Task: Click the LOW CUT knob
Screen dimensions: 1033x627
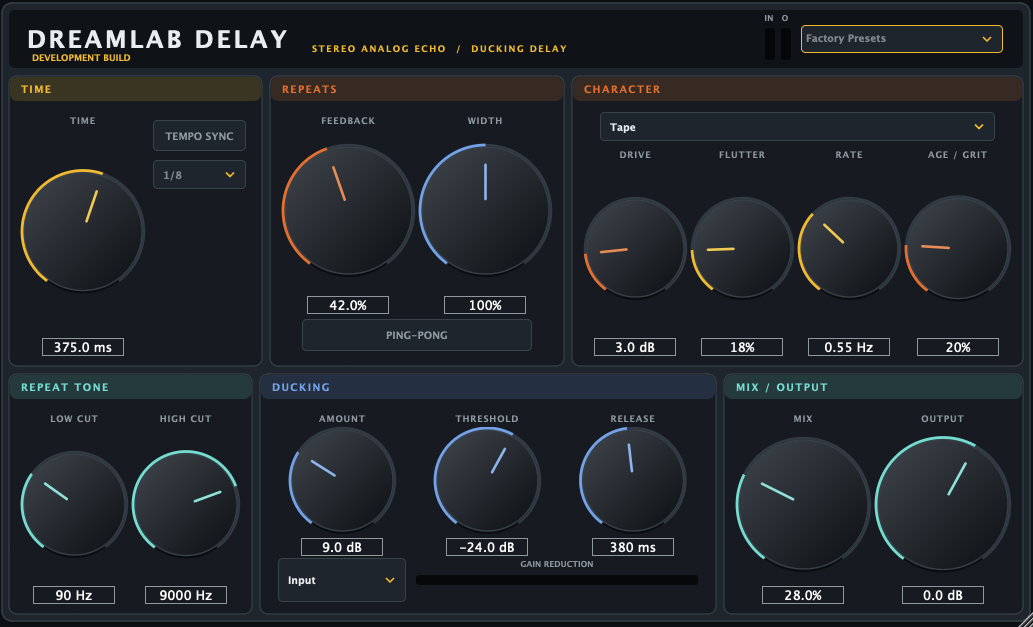Action: 74,504
